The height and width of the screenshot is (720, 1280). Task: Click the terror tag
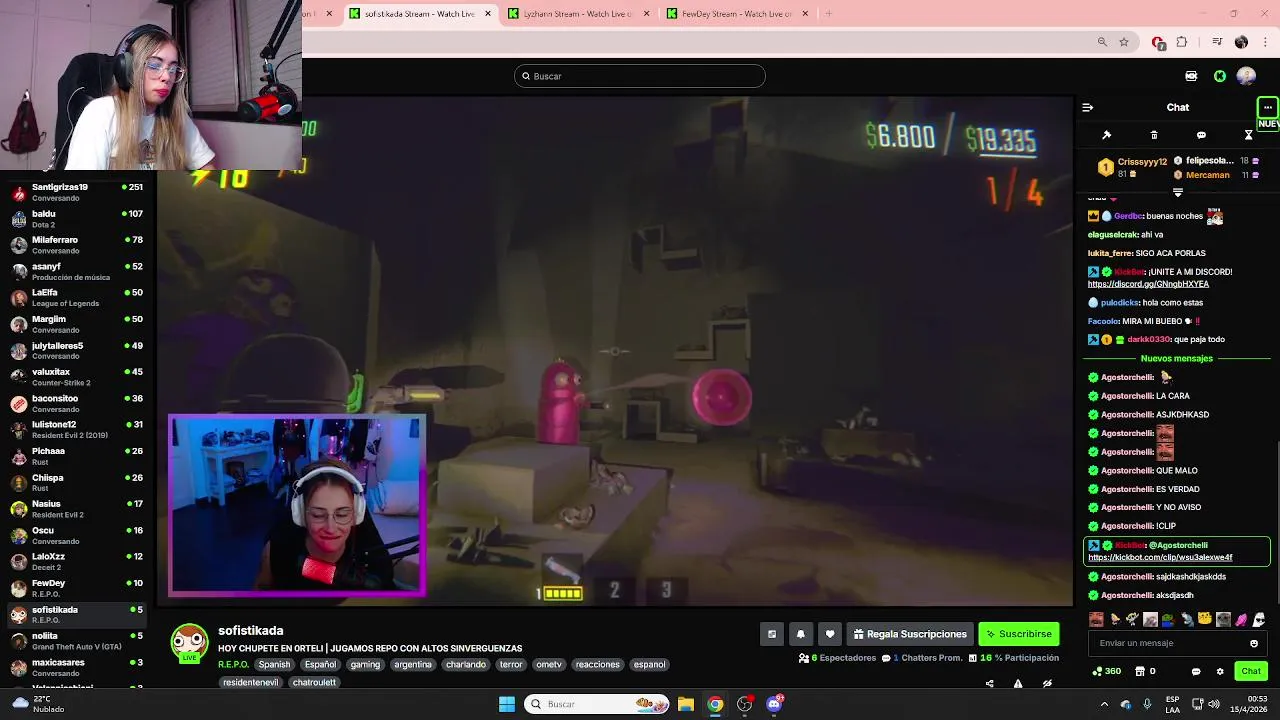tap(511, 664)
